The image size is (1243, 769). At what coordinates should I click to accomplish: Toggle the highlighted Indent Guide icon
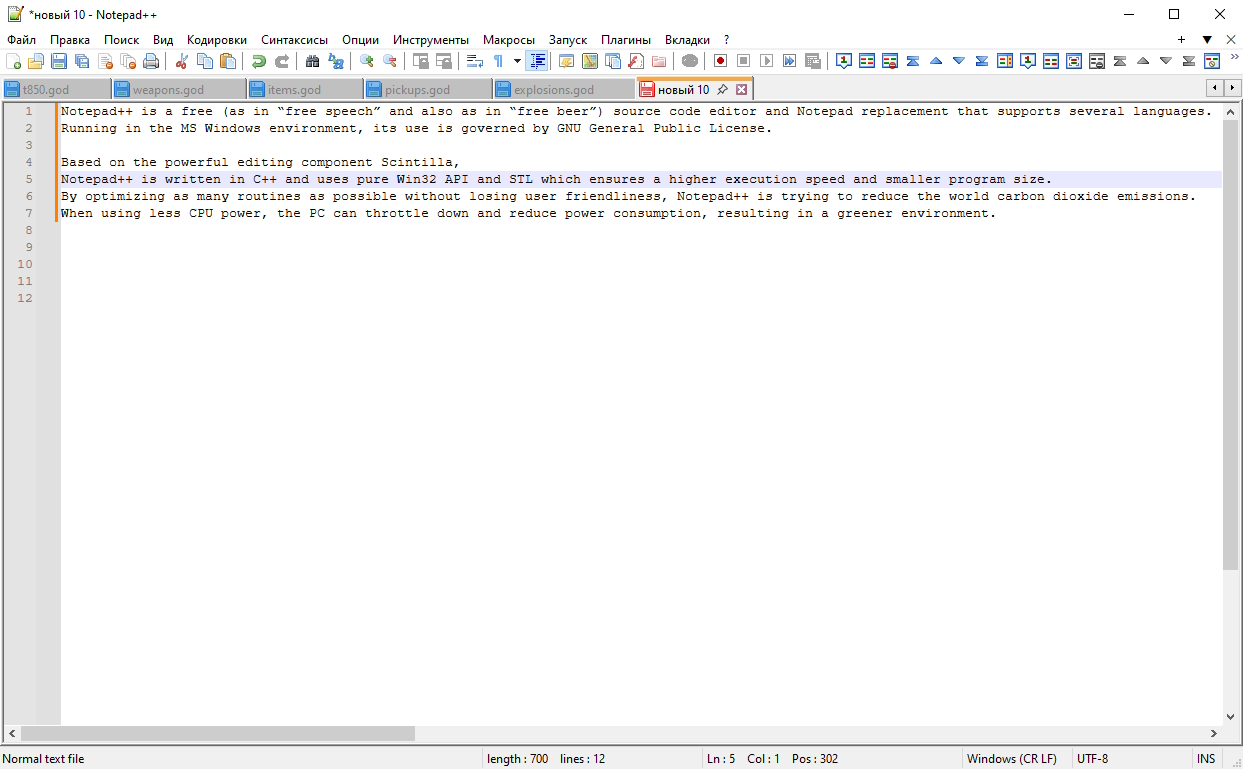click(537, 61)
